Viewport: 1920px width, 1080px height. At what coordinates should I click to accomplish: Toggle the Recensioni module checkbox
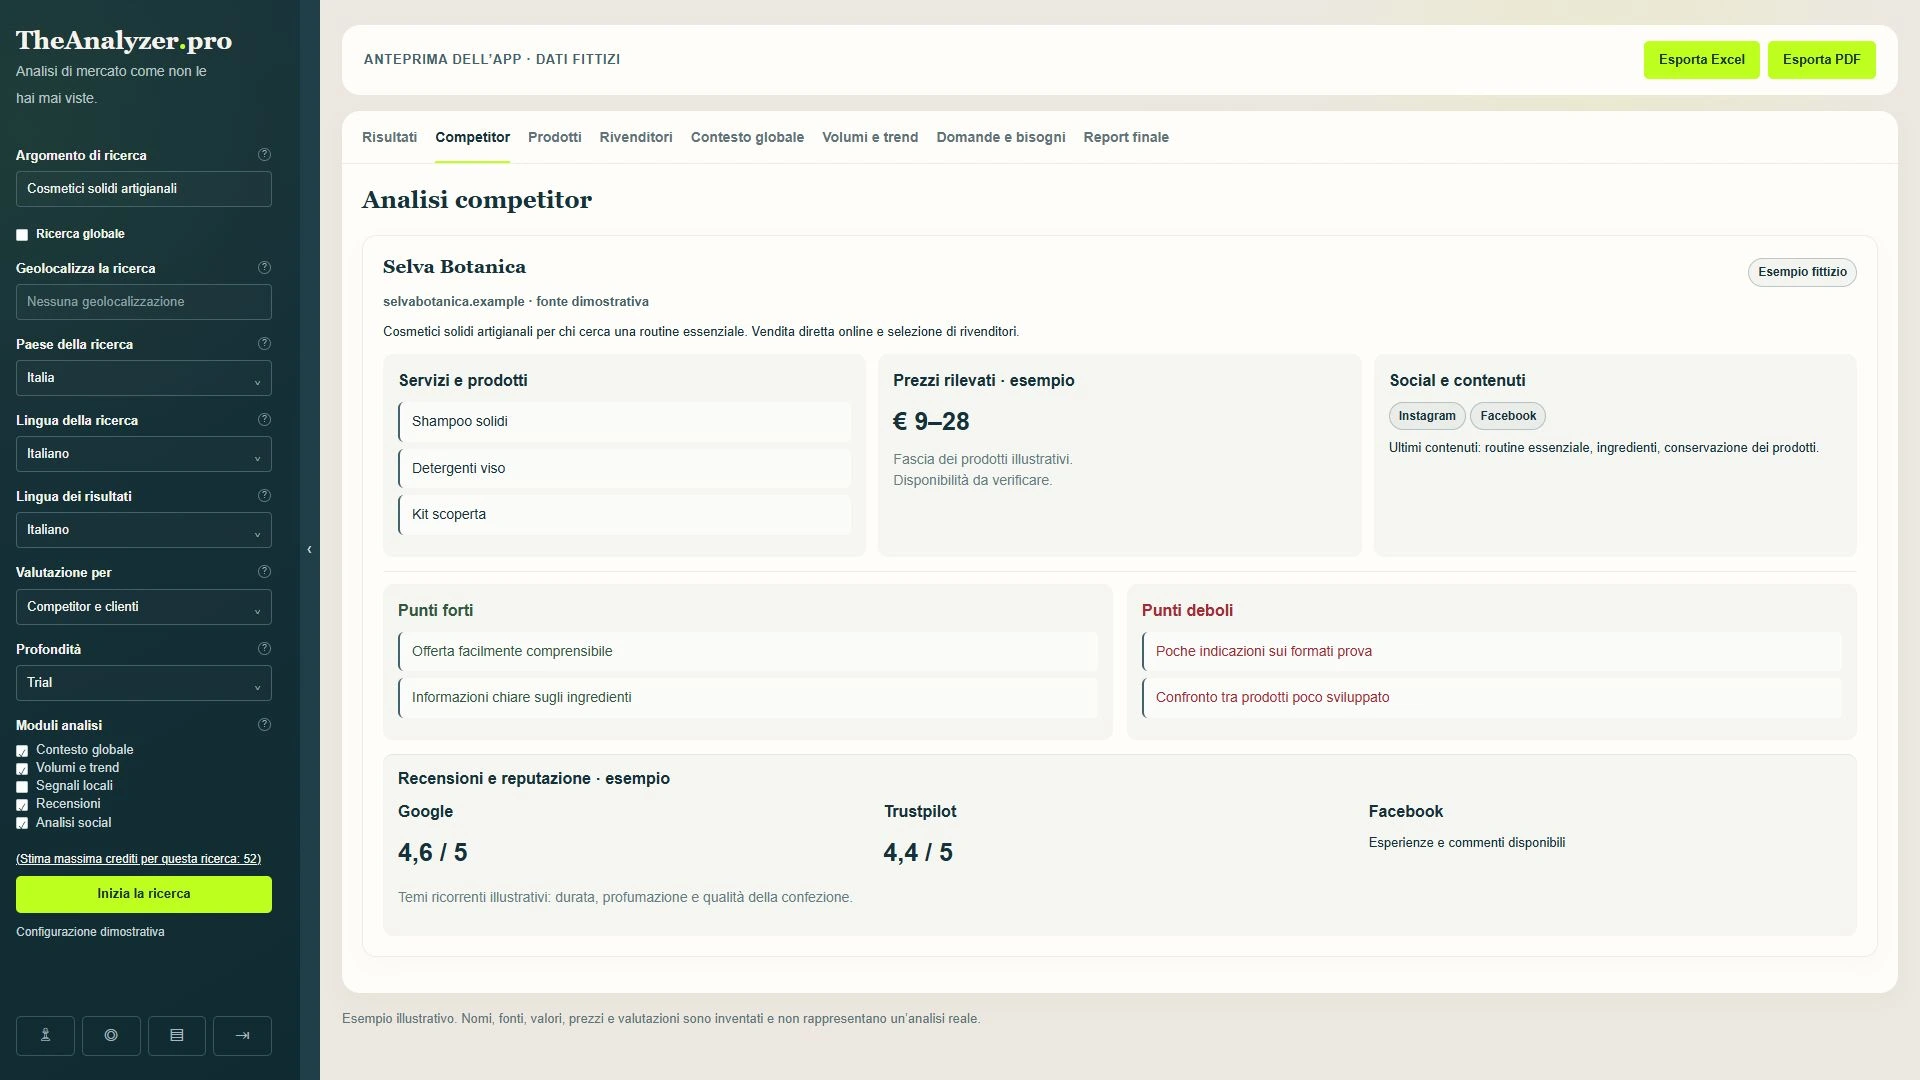(x=22, y=805)
